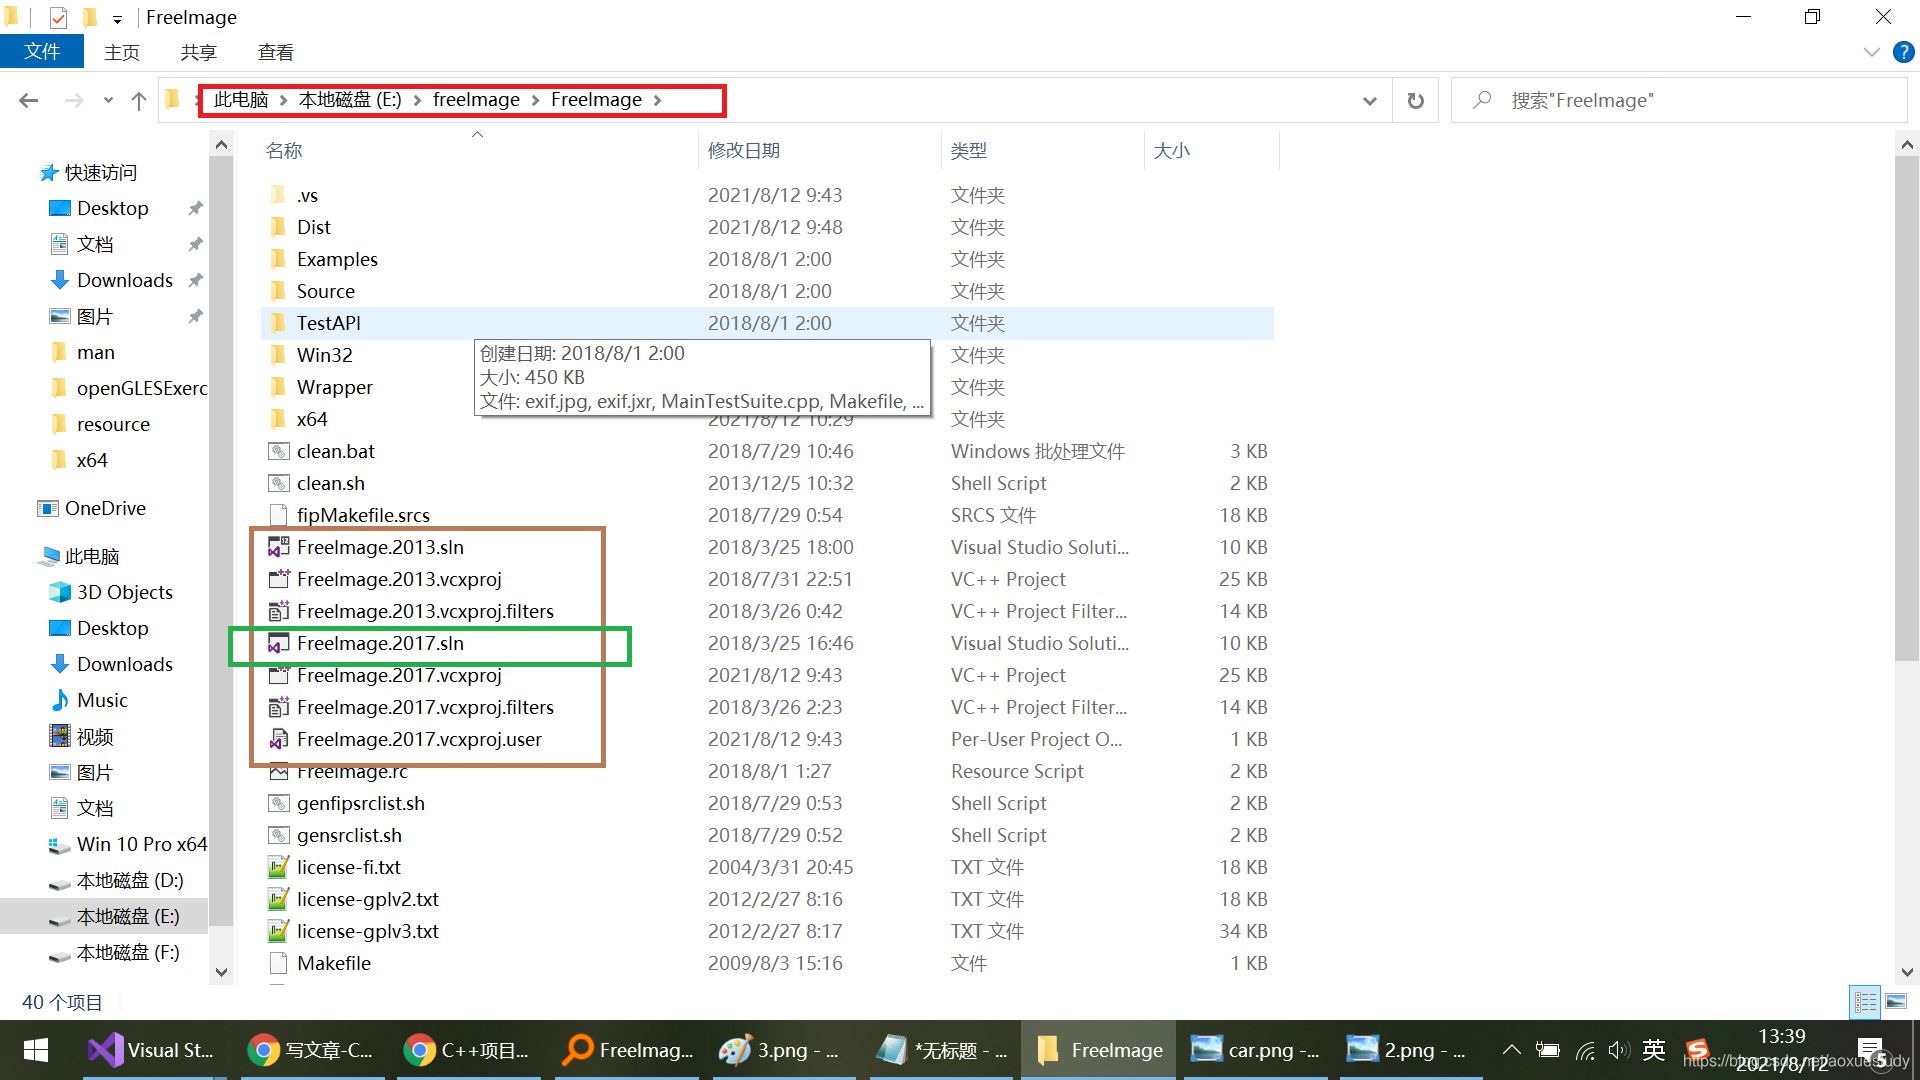Open Win 10 Pro x64 drive
This screenshot has width=1920, height=1080.
coord(141,844)
